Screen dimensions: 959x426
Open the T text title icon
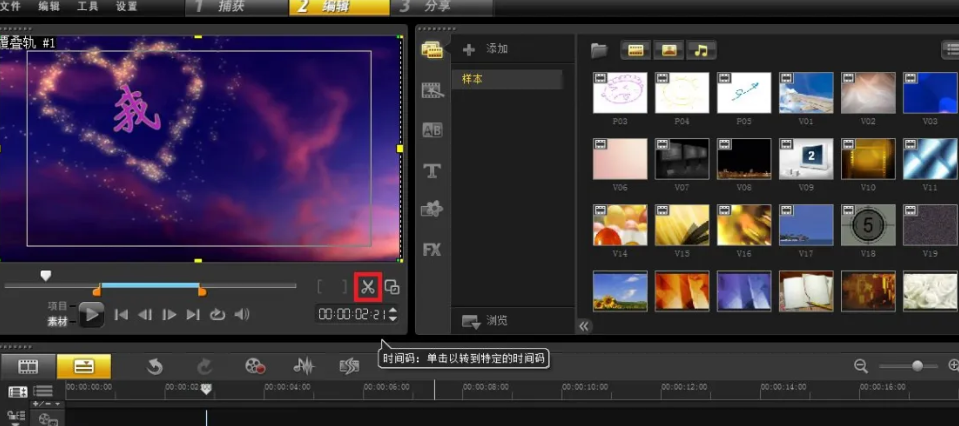pos(432,171)
